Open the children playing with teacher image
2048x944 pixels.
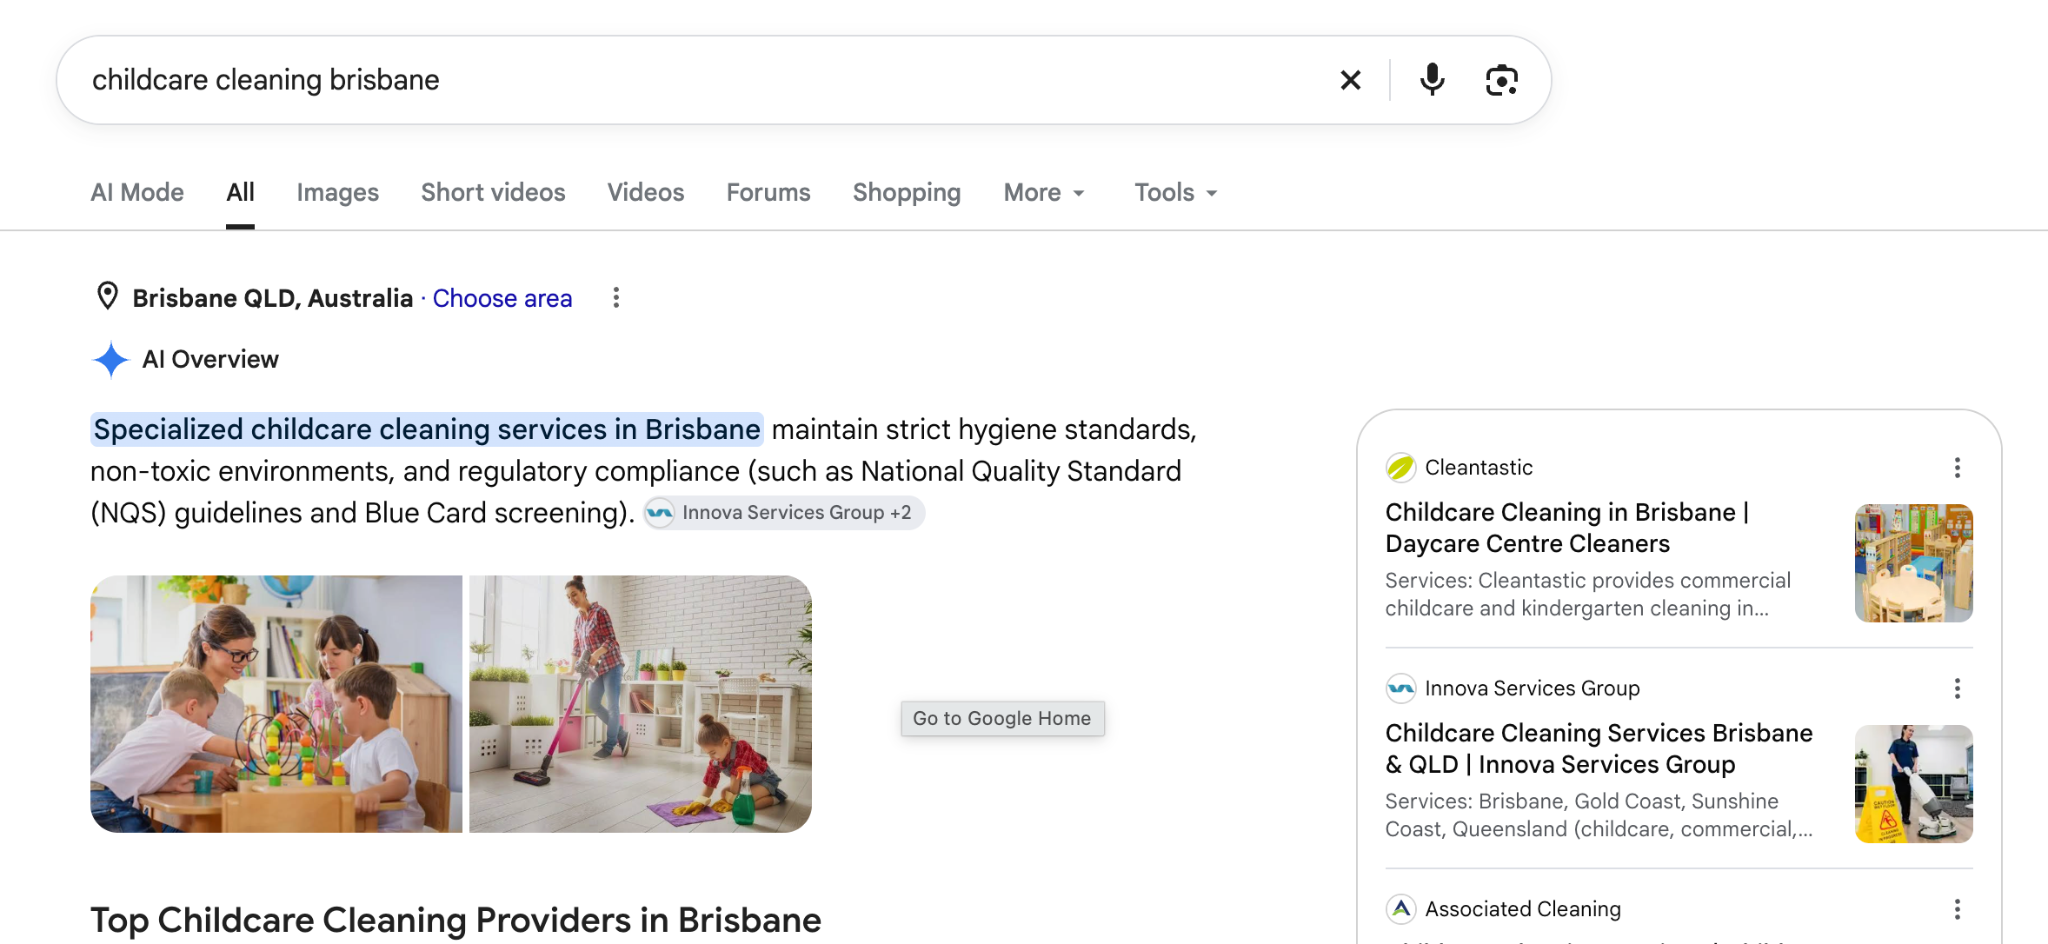[276, 704]
